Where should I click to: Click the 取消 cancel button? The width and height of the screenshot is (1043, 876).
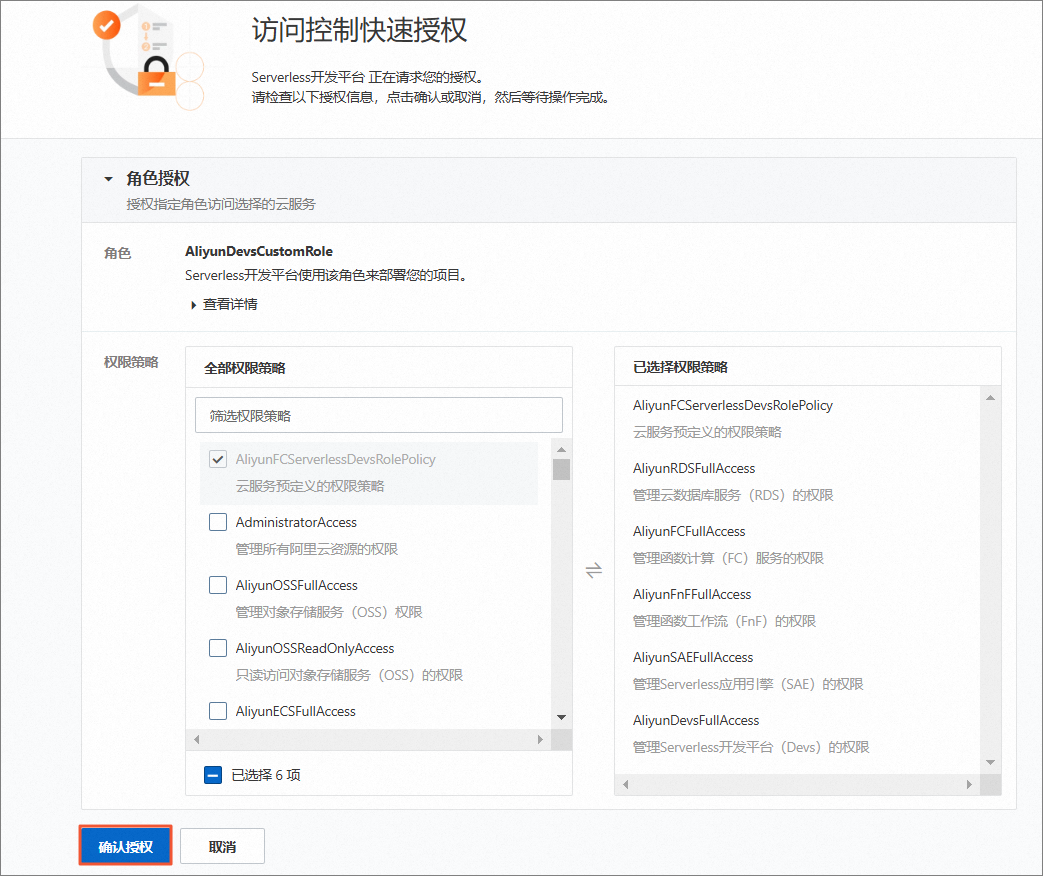tap(222, 846)
